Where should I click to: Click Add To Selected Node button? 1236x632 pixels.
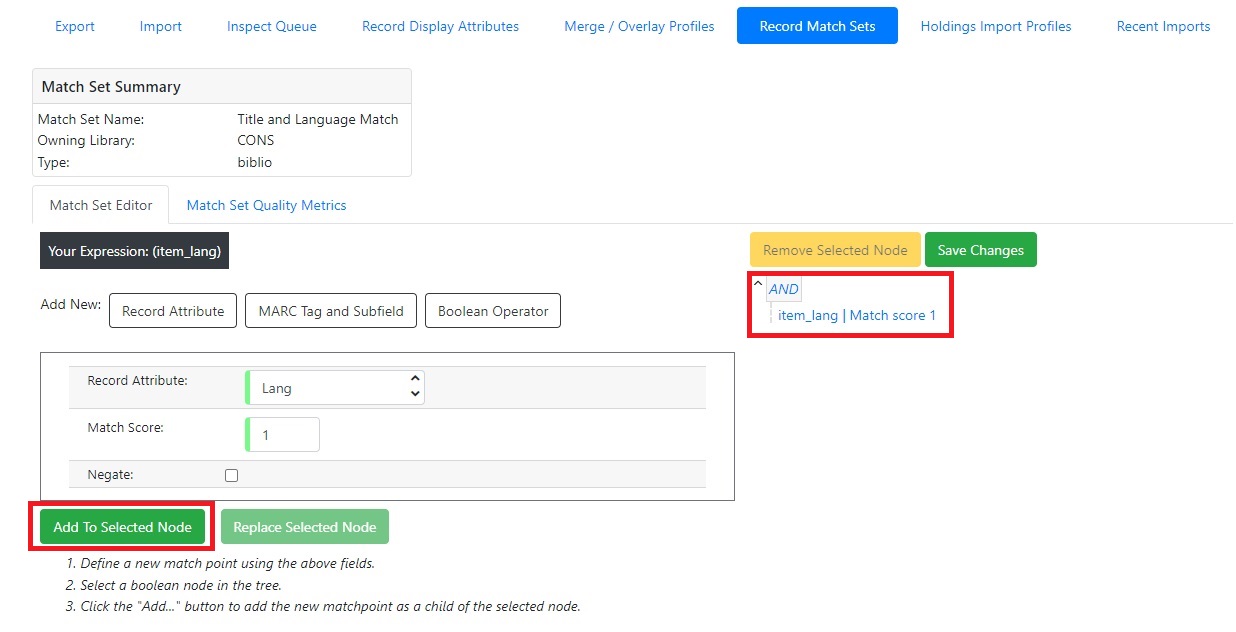click(x=122, y=527)
